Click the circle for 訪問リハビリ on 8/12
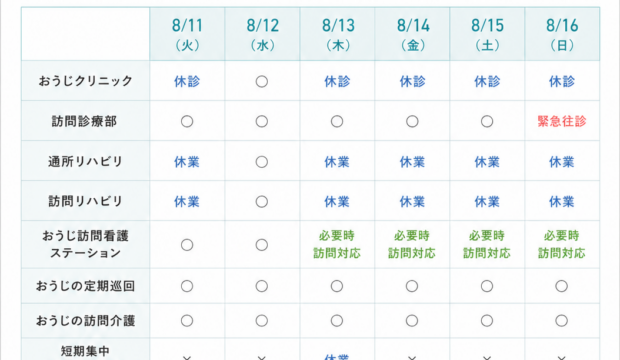The height and width of the screenshot is (360, 620). click(x=261, y=202)
